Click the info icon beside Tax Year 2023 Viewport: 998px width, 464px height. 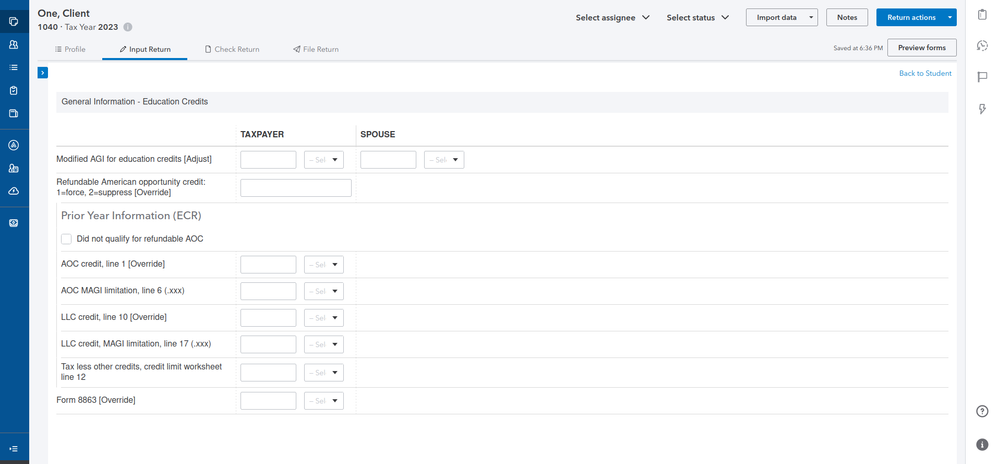coord(128,27)
